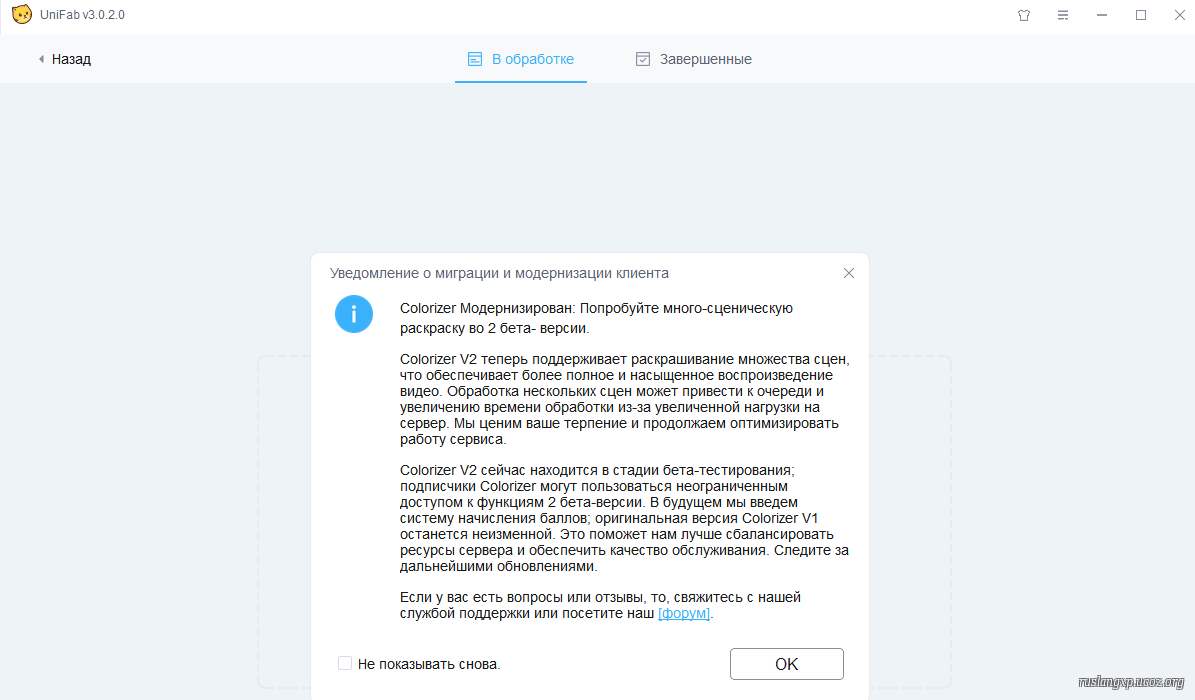Close the UniFab application window
Screen dimensions: 1195x700
[x=1179, y=15]
